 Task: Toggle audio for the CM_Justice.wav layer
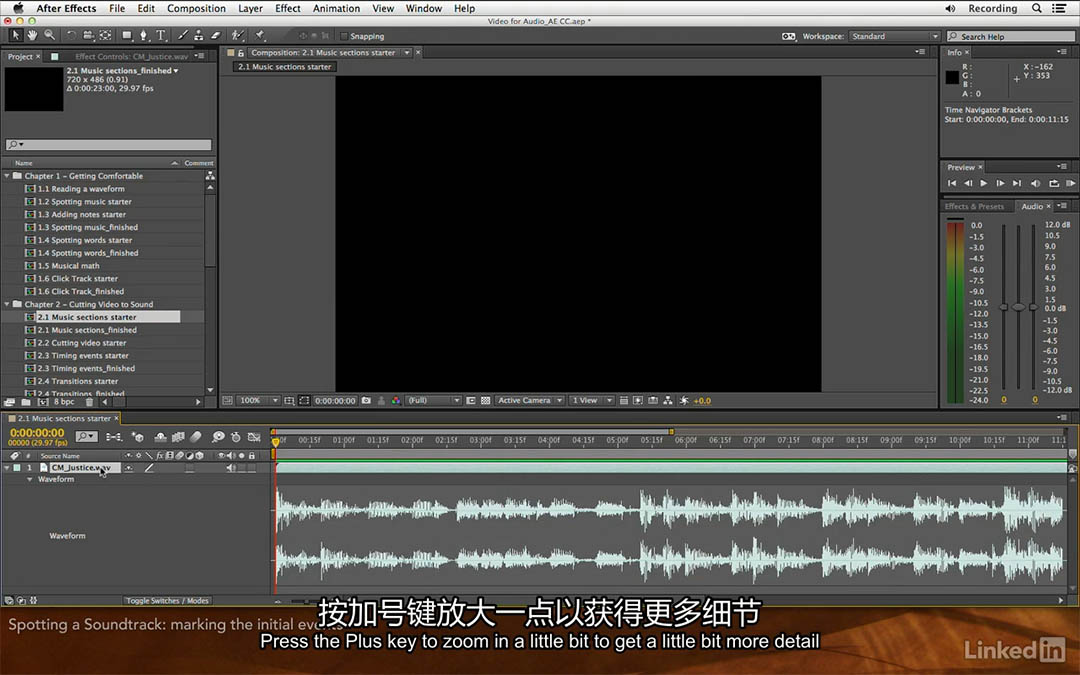pos(231,468)
